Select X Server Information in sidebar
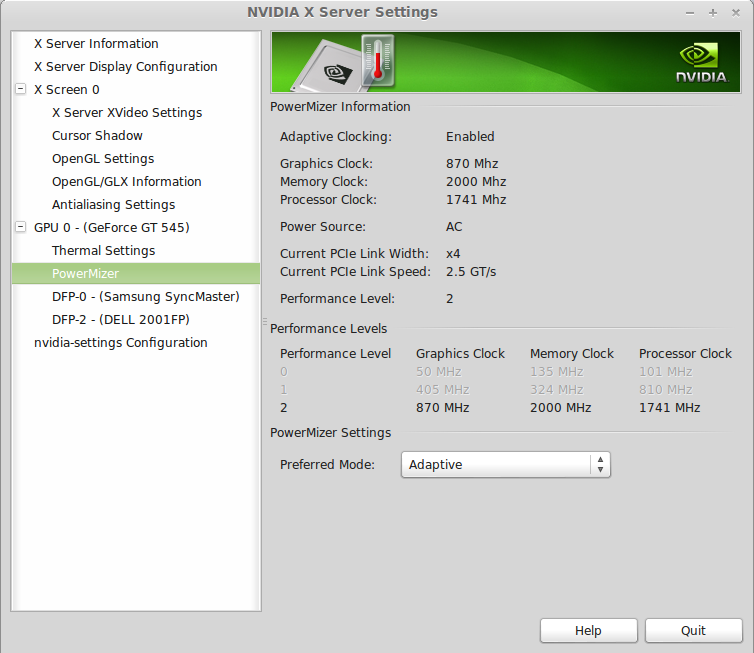This screenshot has height=653, width=754. pos(96,43)
